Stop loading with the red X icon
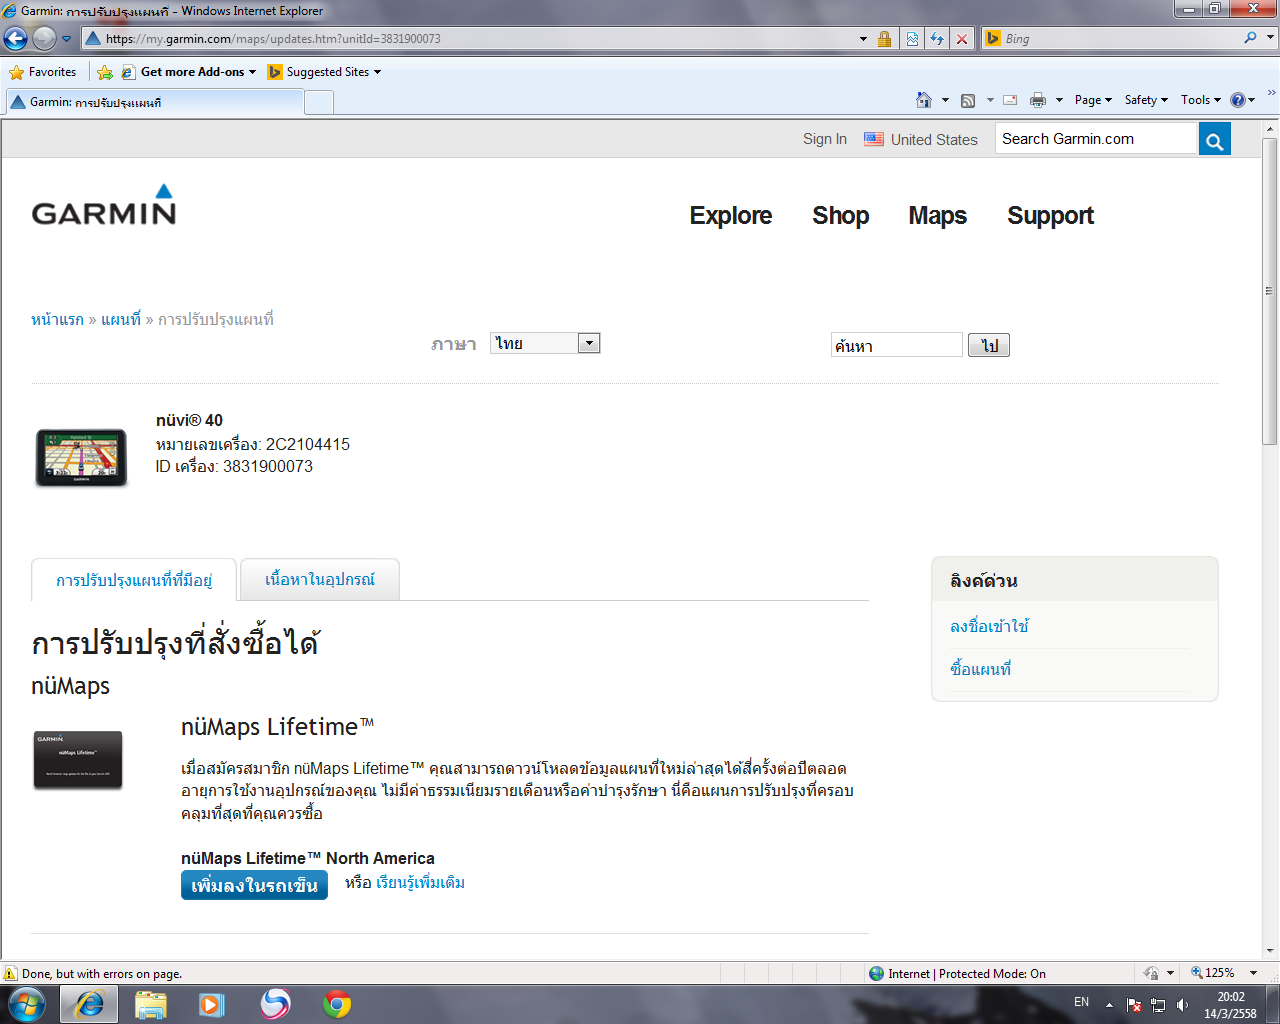Image resolution: width=1280 pixels, height=1024 pixels. pyautogui.click(x=962, y=39)
